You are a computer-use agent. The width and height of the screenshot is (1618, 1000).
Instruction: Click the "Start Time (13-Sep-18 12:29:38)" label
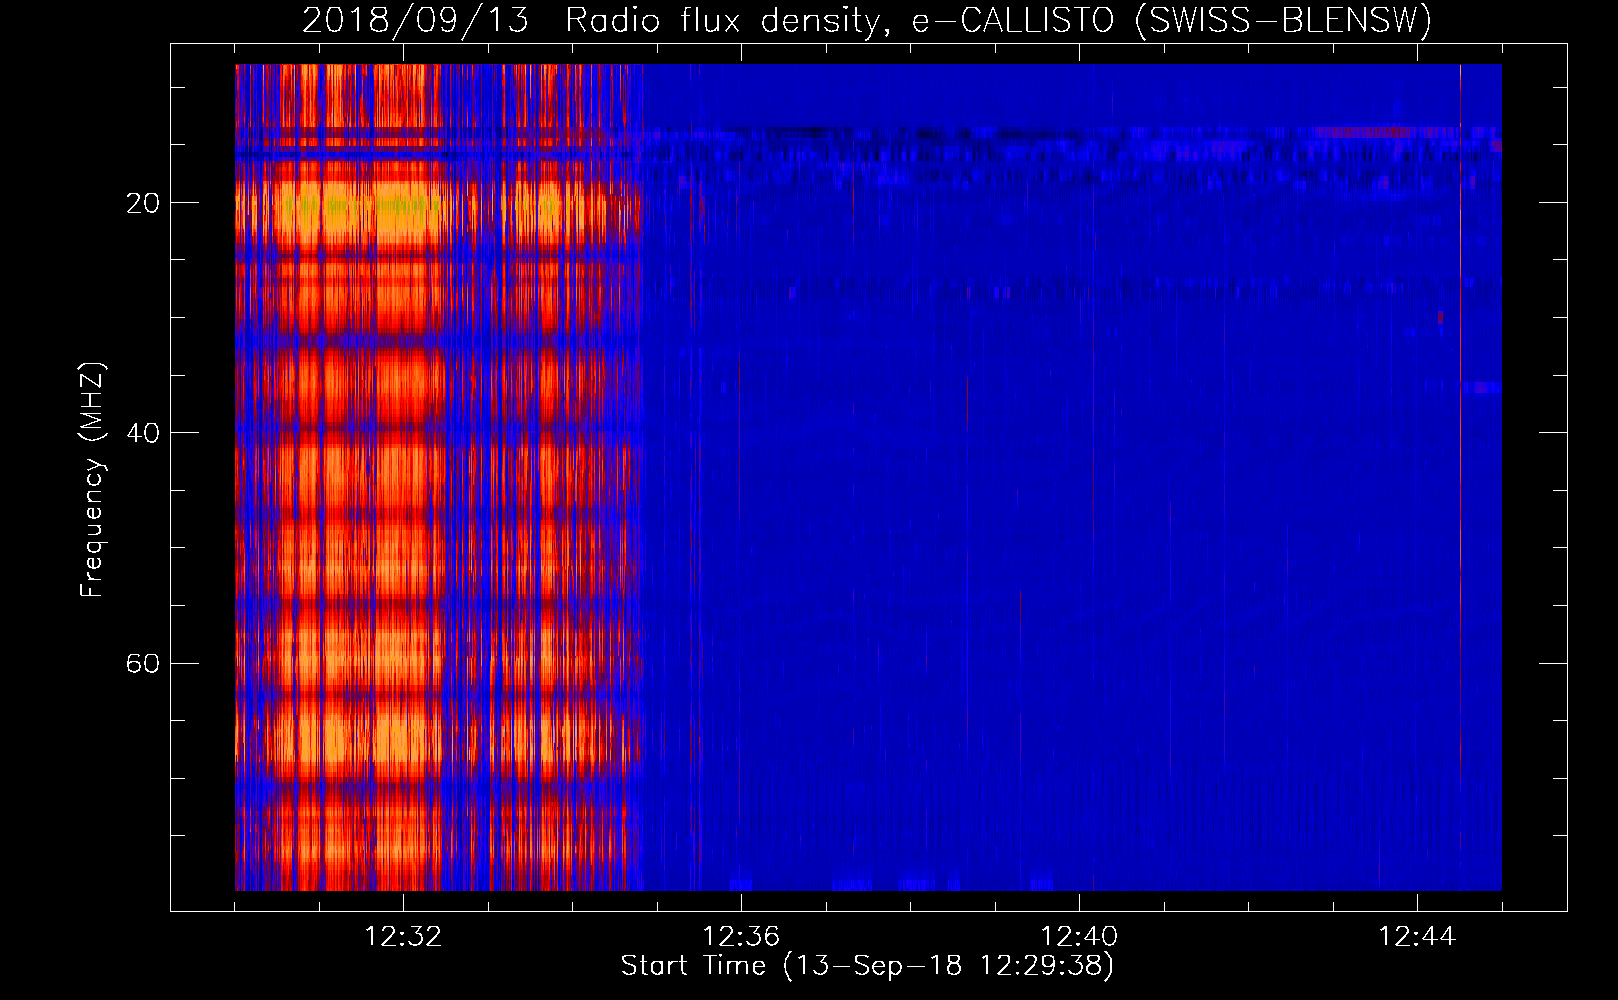(x=867, y=966)
